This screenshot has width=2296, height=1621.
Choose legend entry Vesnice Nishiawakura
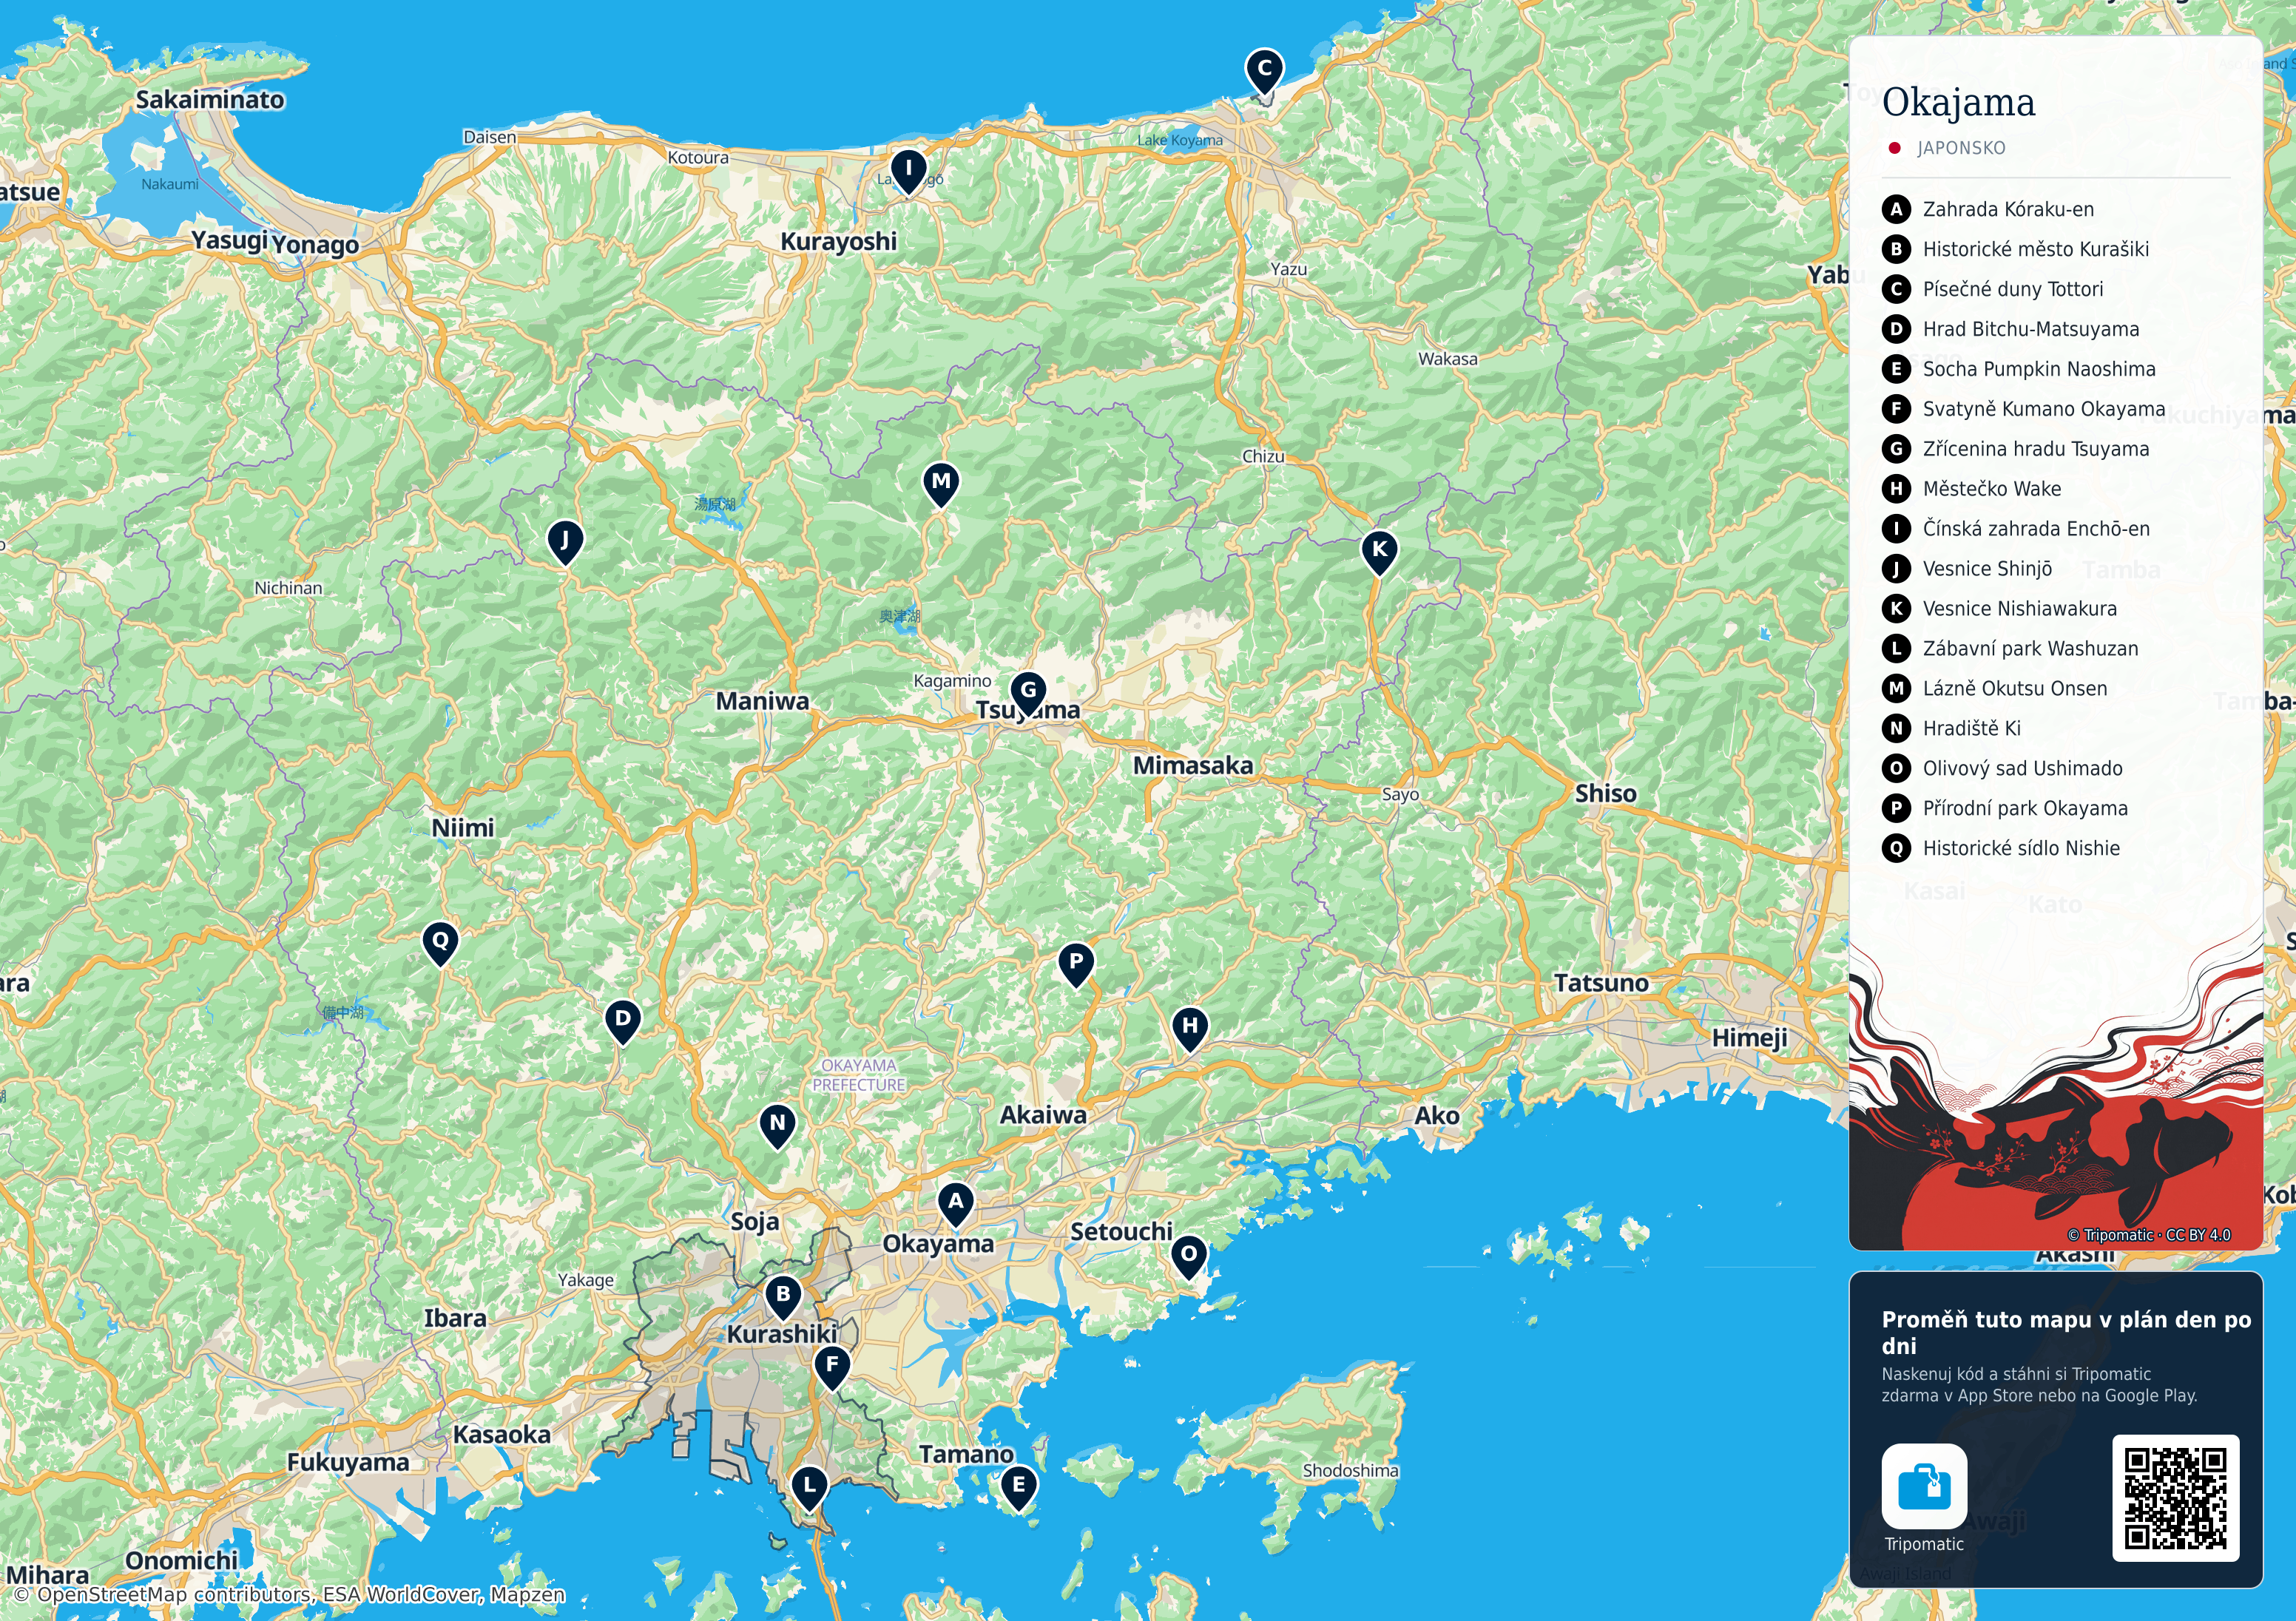point(1999,609)
